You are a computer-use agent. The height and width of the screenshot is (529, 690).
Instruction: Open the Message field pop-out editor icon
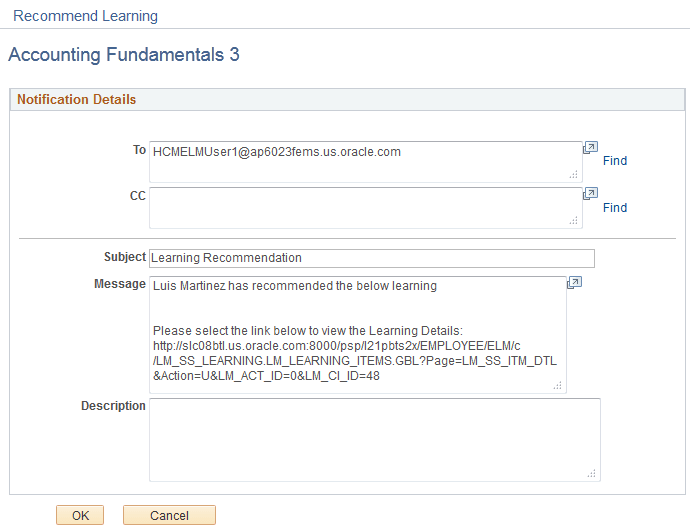(x=574, y=283)
